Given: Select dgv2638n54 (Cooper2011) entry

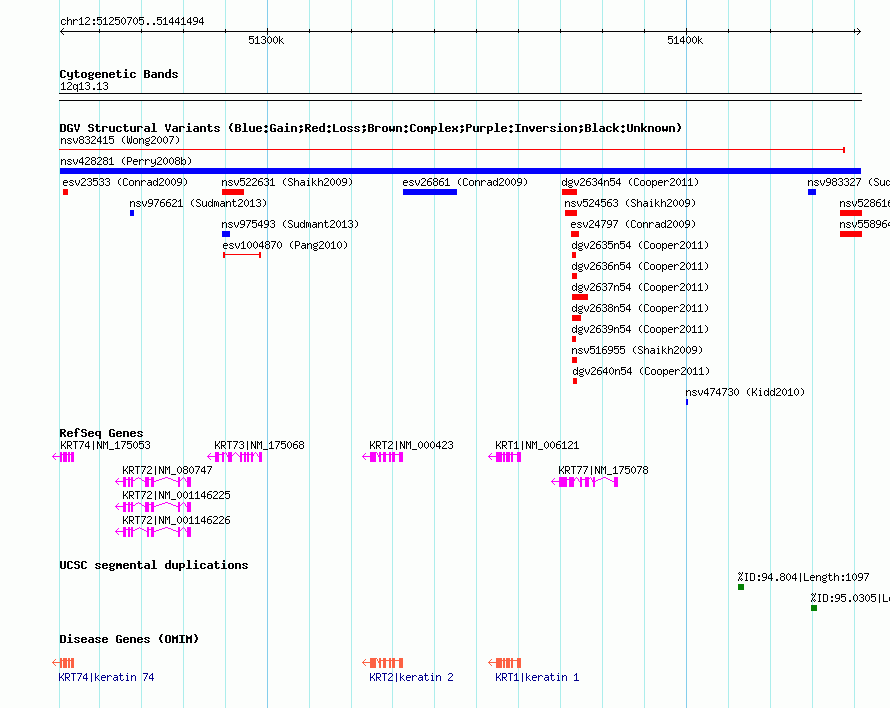Looking at the screenshot, I should (x=640, y=308).
